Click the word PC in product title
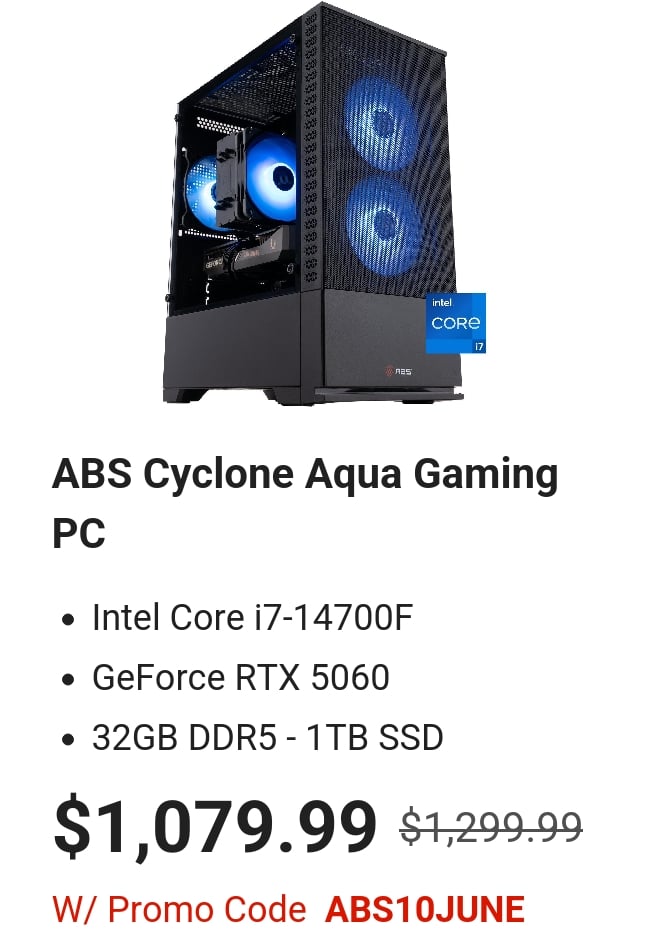649x936 pixels. coord(79,532)
